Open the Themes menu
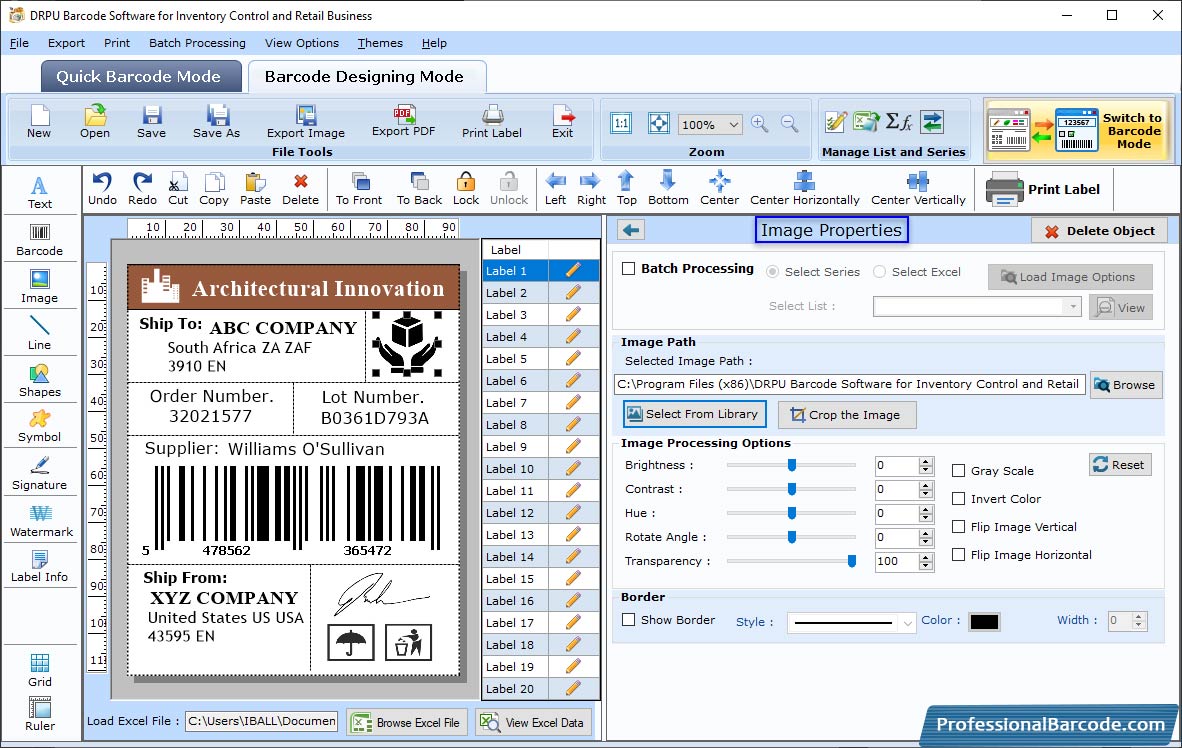1182x748 pixels. [x=380, y=43]
